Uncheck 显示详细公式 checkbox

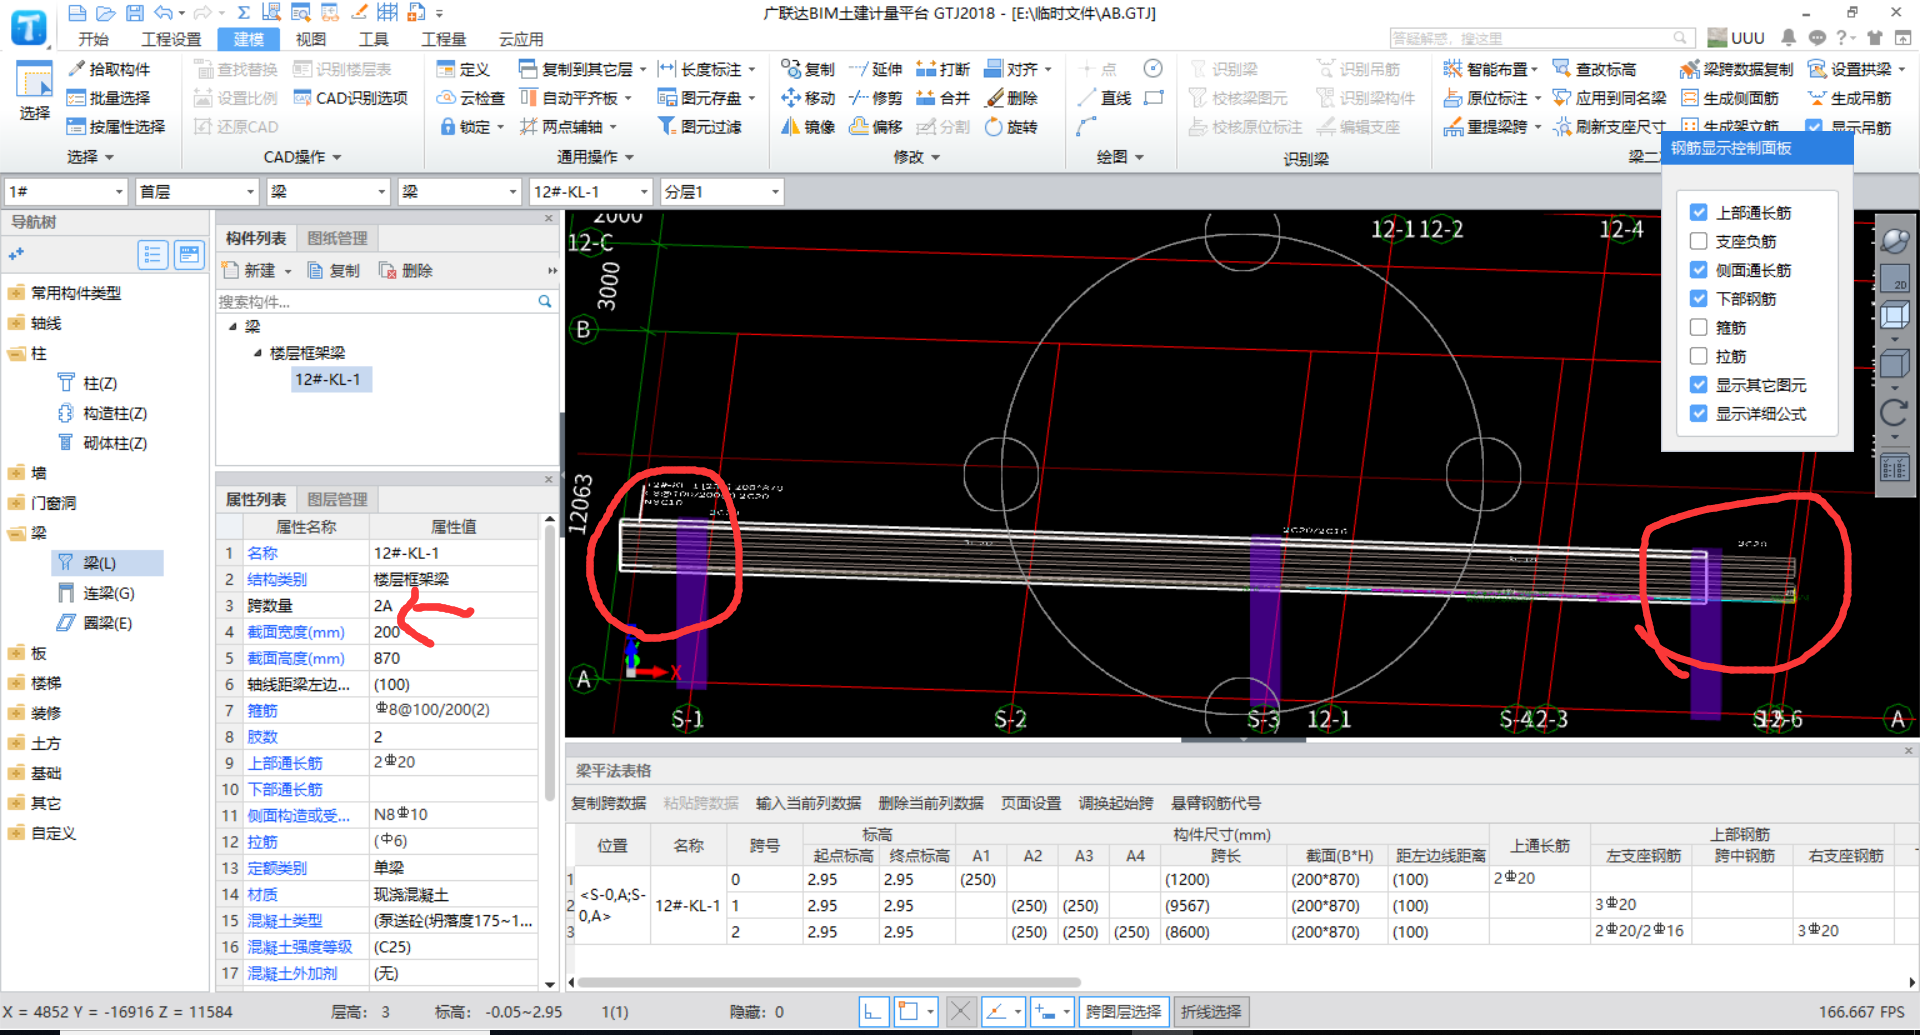click(x=1698, y=413)
